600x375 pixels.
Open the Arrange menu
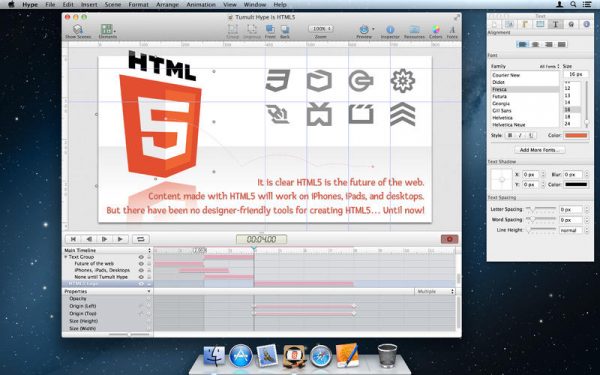(167, 5)
